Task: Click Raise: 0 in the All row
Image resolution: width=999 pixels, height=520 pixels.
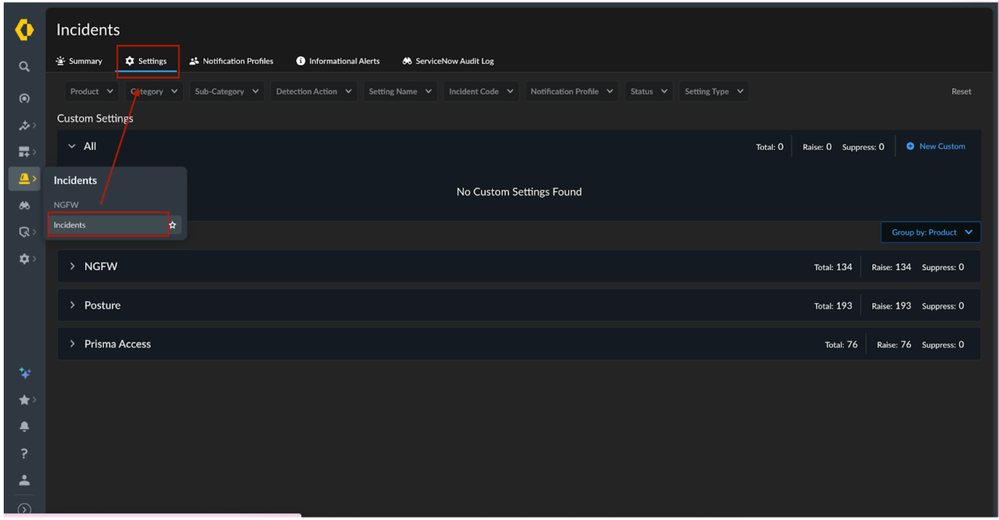Action: (817, 147)
